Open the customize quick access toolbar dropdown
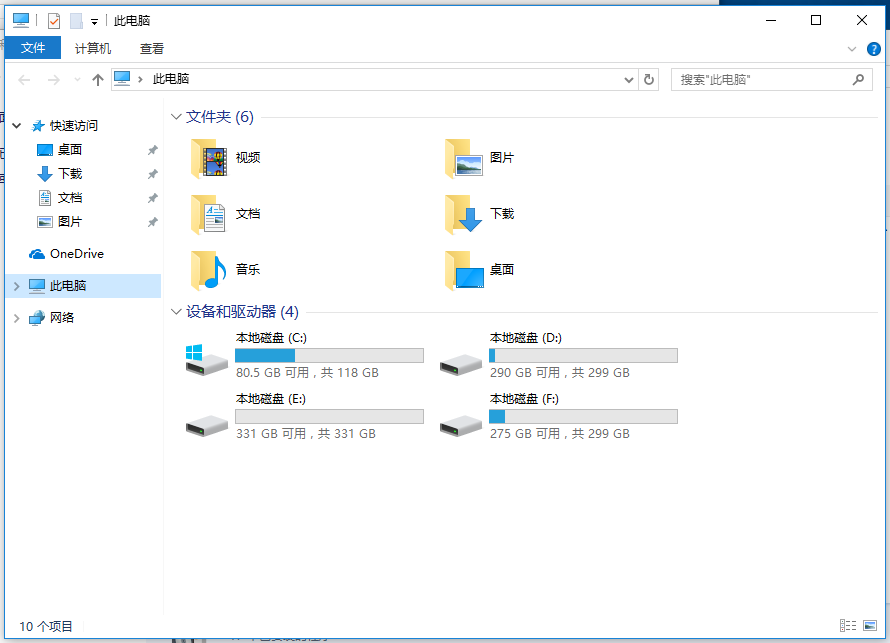The width and height of the screenshot is (890, 643). [94, 22]
